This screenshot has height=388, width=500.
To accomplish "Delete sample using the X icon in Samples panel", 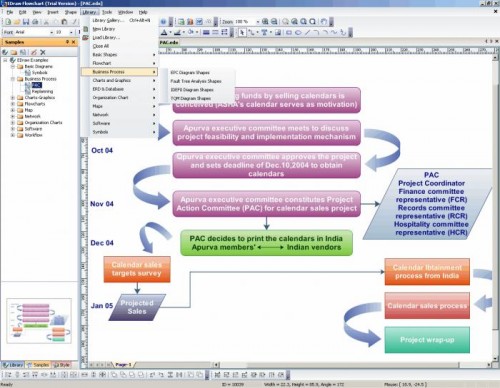I will [x=43, y=52].
